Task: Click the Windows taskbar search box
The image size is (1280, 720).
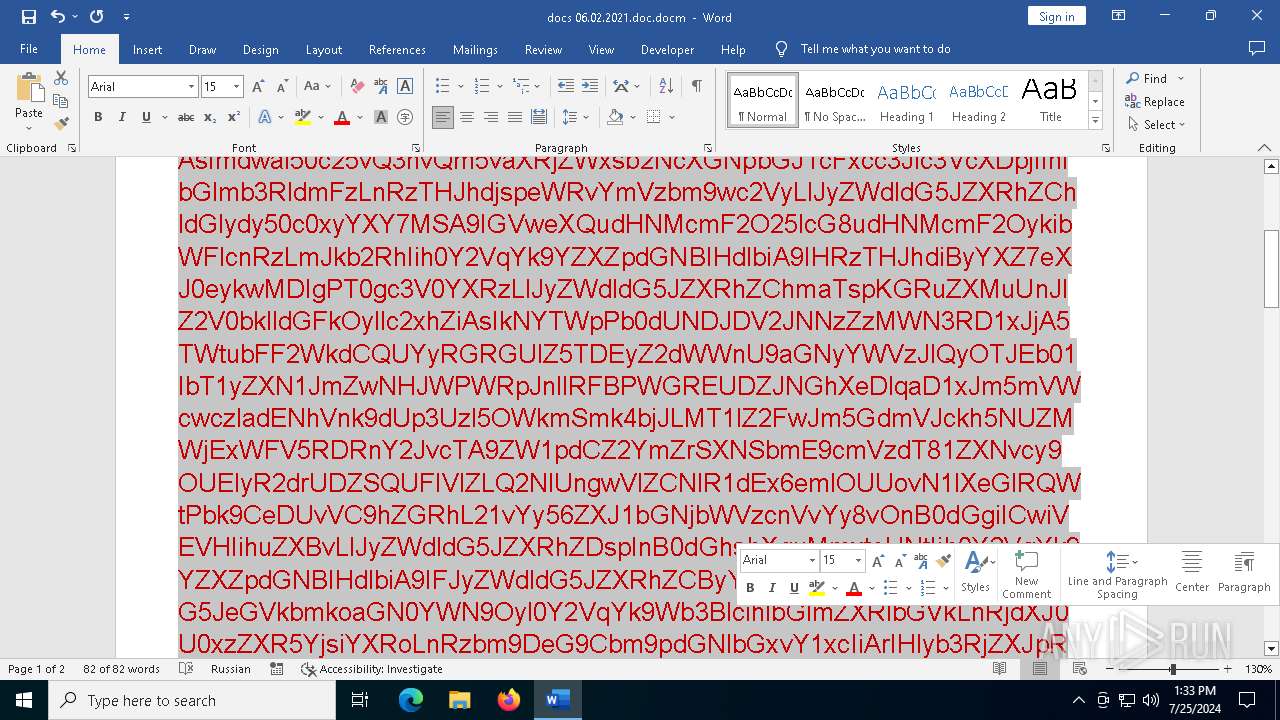Action: (192, 700)
